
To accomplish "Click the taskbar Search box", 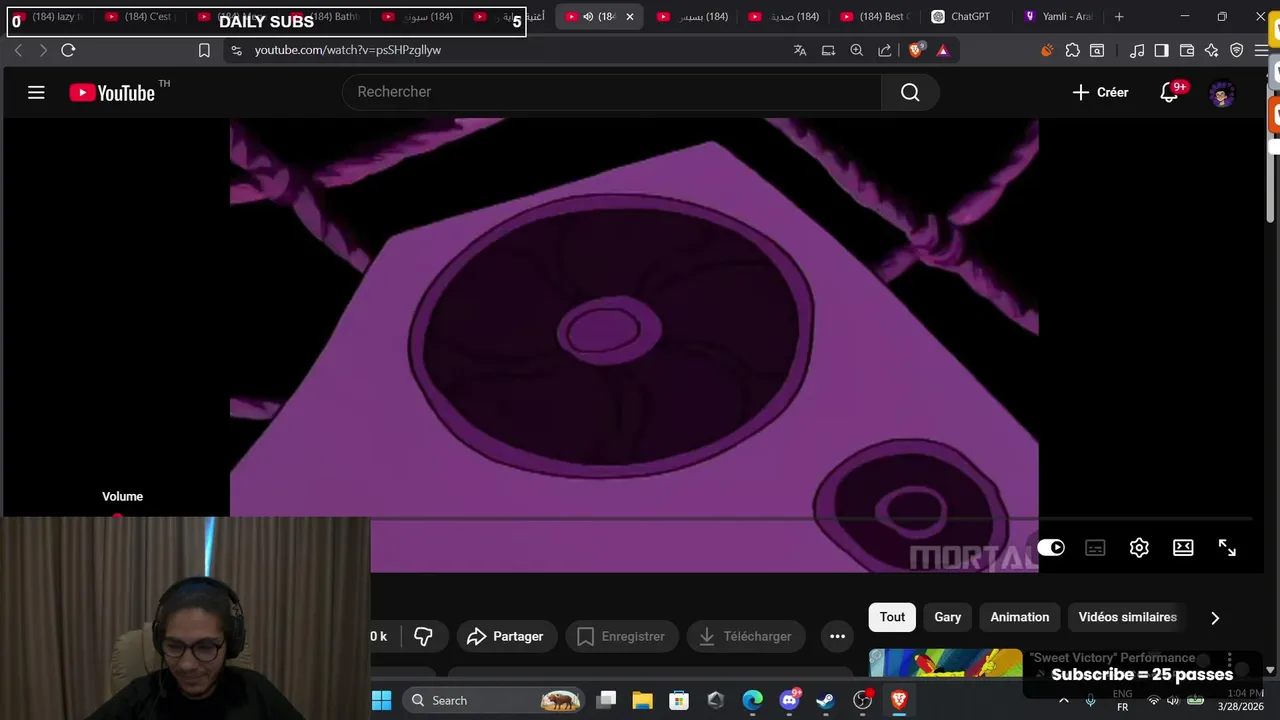I will 495,700.
